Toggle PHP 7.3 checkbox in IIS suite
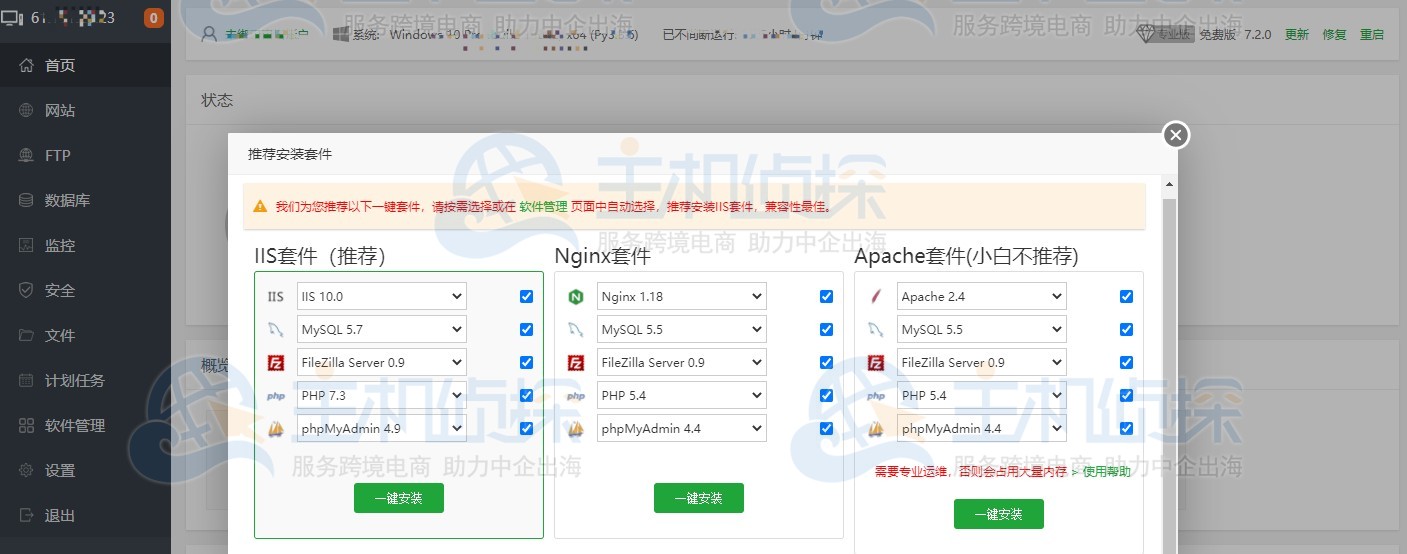Viewport: 1407px width, 554px height. (x=526, y=395)
